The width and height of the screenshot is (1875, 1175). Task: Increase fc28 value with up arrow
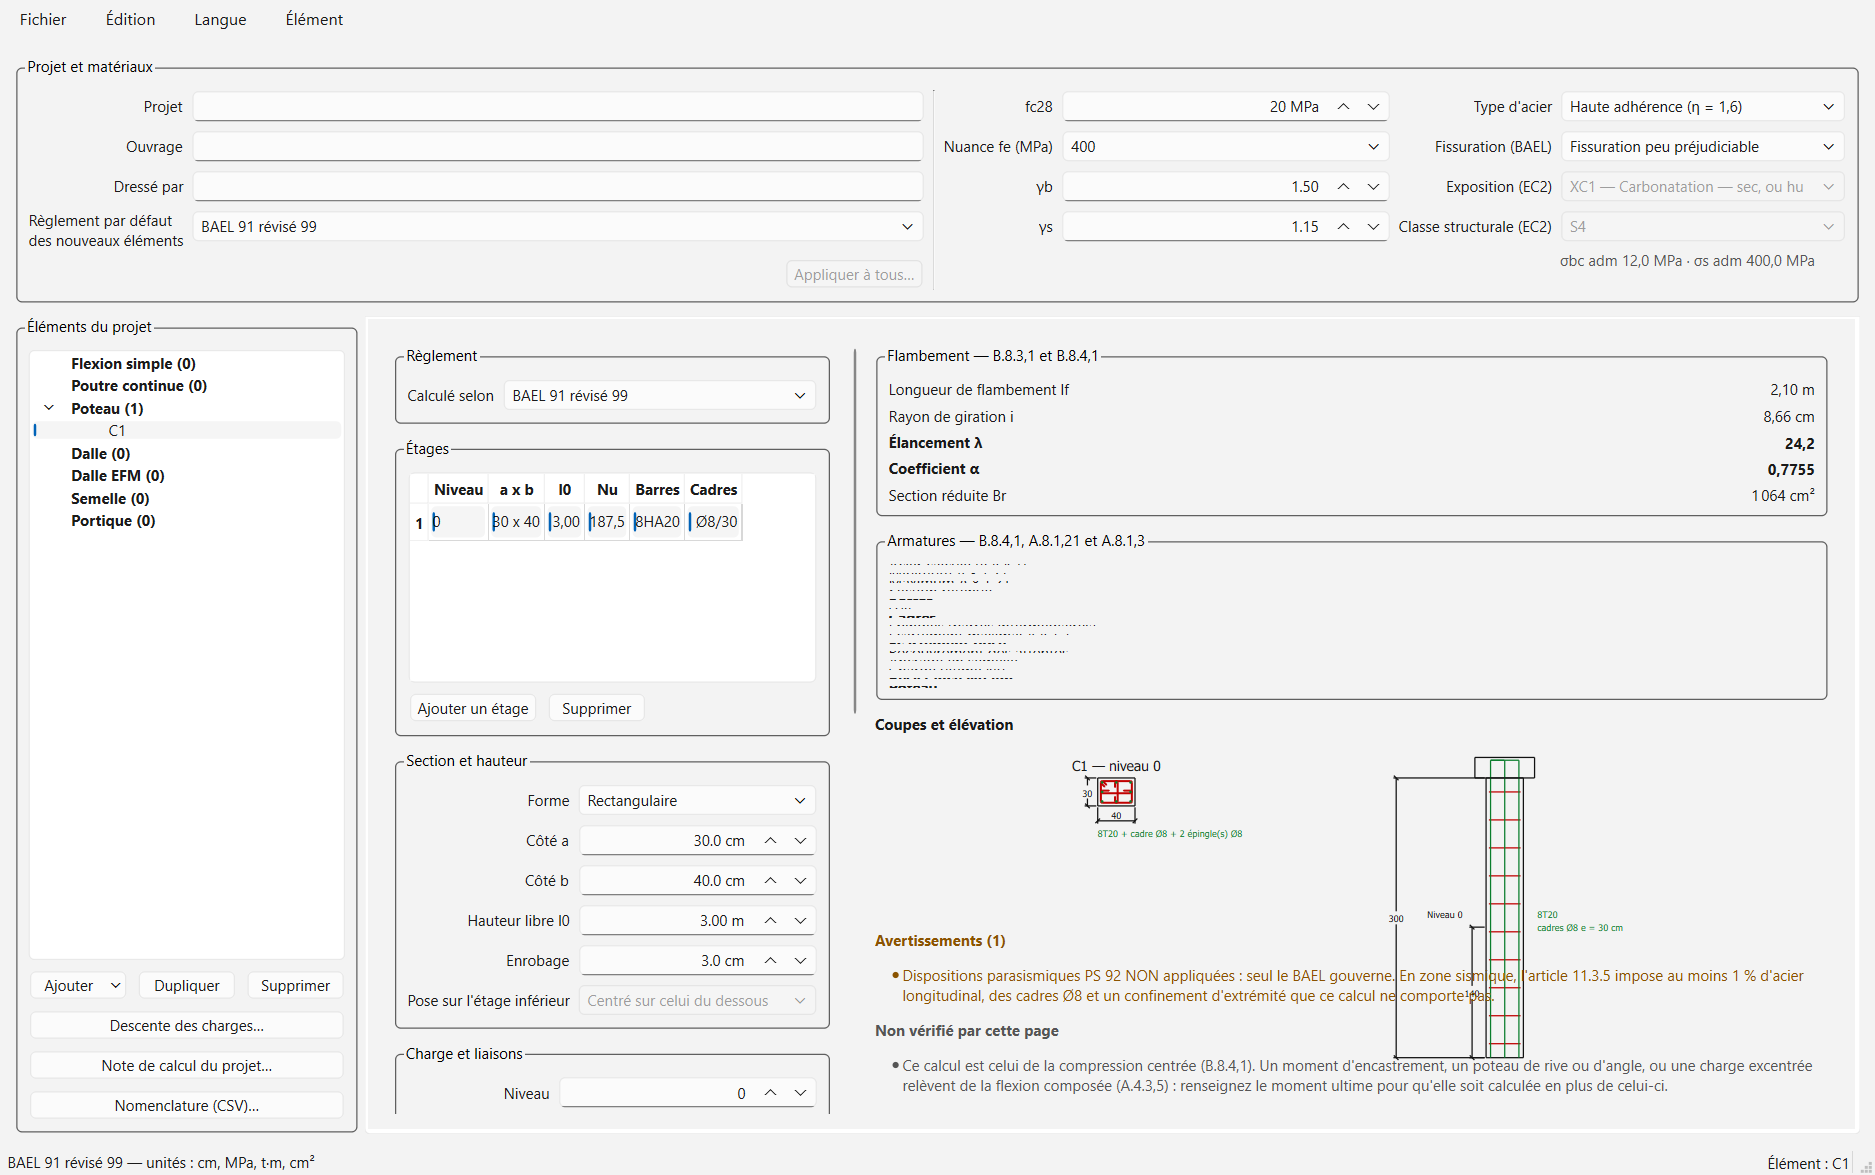click(x=1343, y=106)
